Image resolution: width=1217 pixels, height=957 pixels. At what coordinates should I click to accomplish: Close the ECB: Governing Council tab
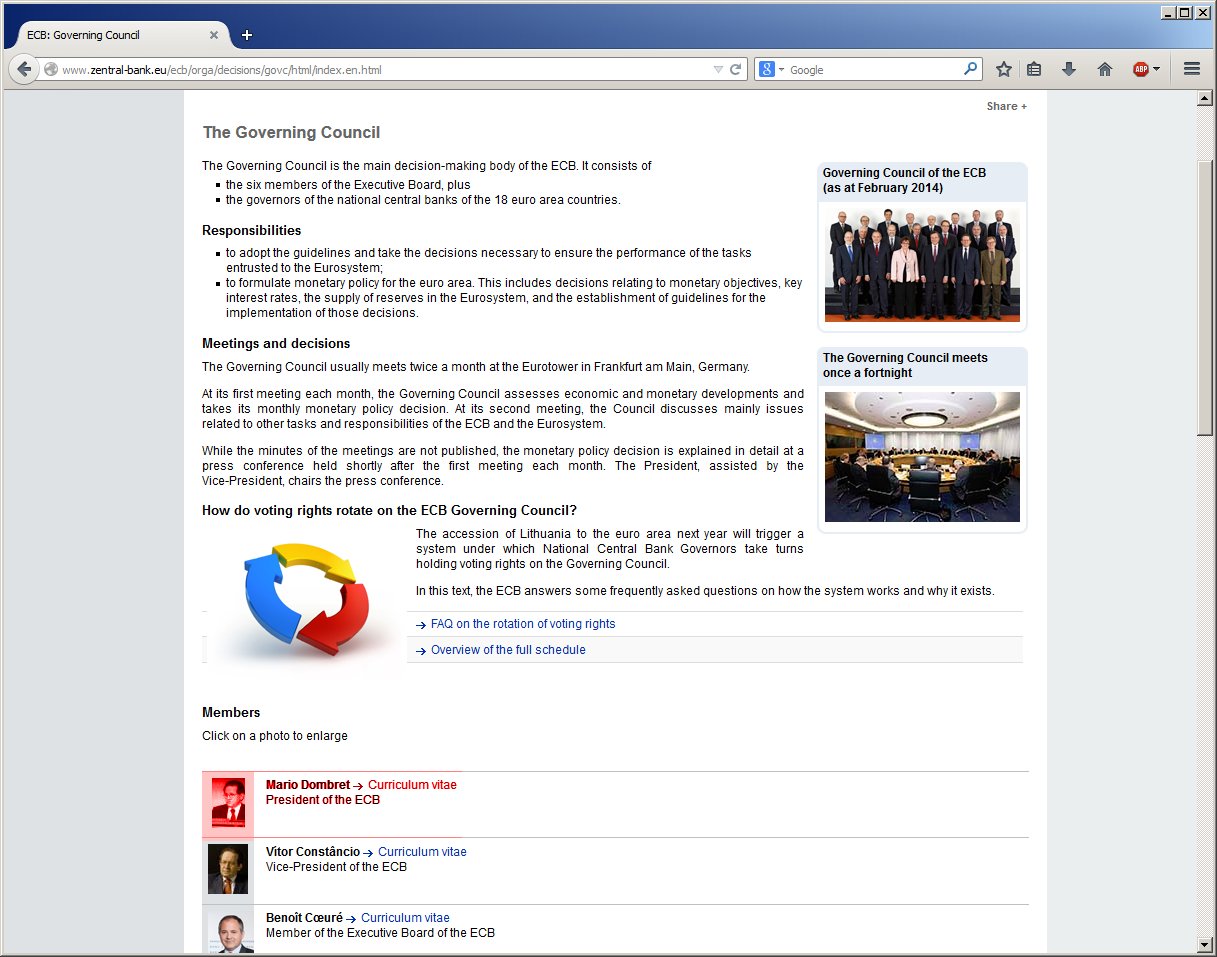[214, 35]
